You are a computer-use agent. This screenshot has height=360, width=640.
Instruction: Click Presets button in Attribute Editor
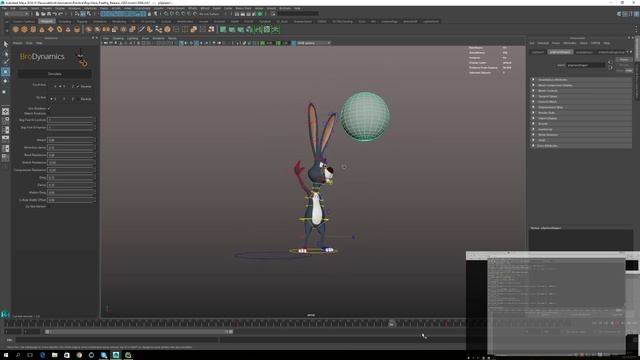(x=624, y=65)
